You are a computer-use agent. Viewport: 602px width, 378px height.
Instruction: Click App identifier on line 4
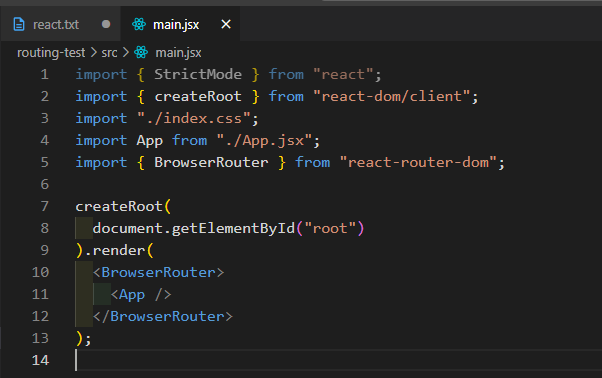[x=150, y=141]
